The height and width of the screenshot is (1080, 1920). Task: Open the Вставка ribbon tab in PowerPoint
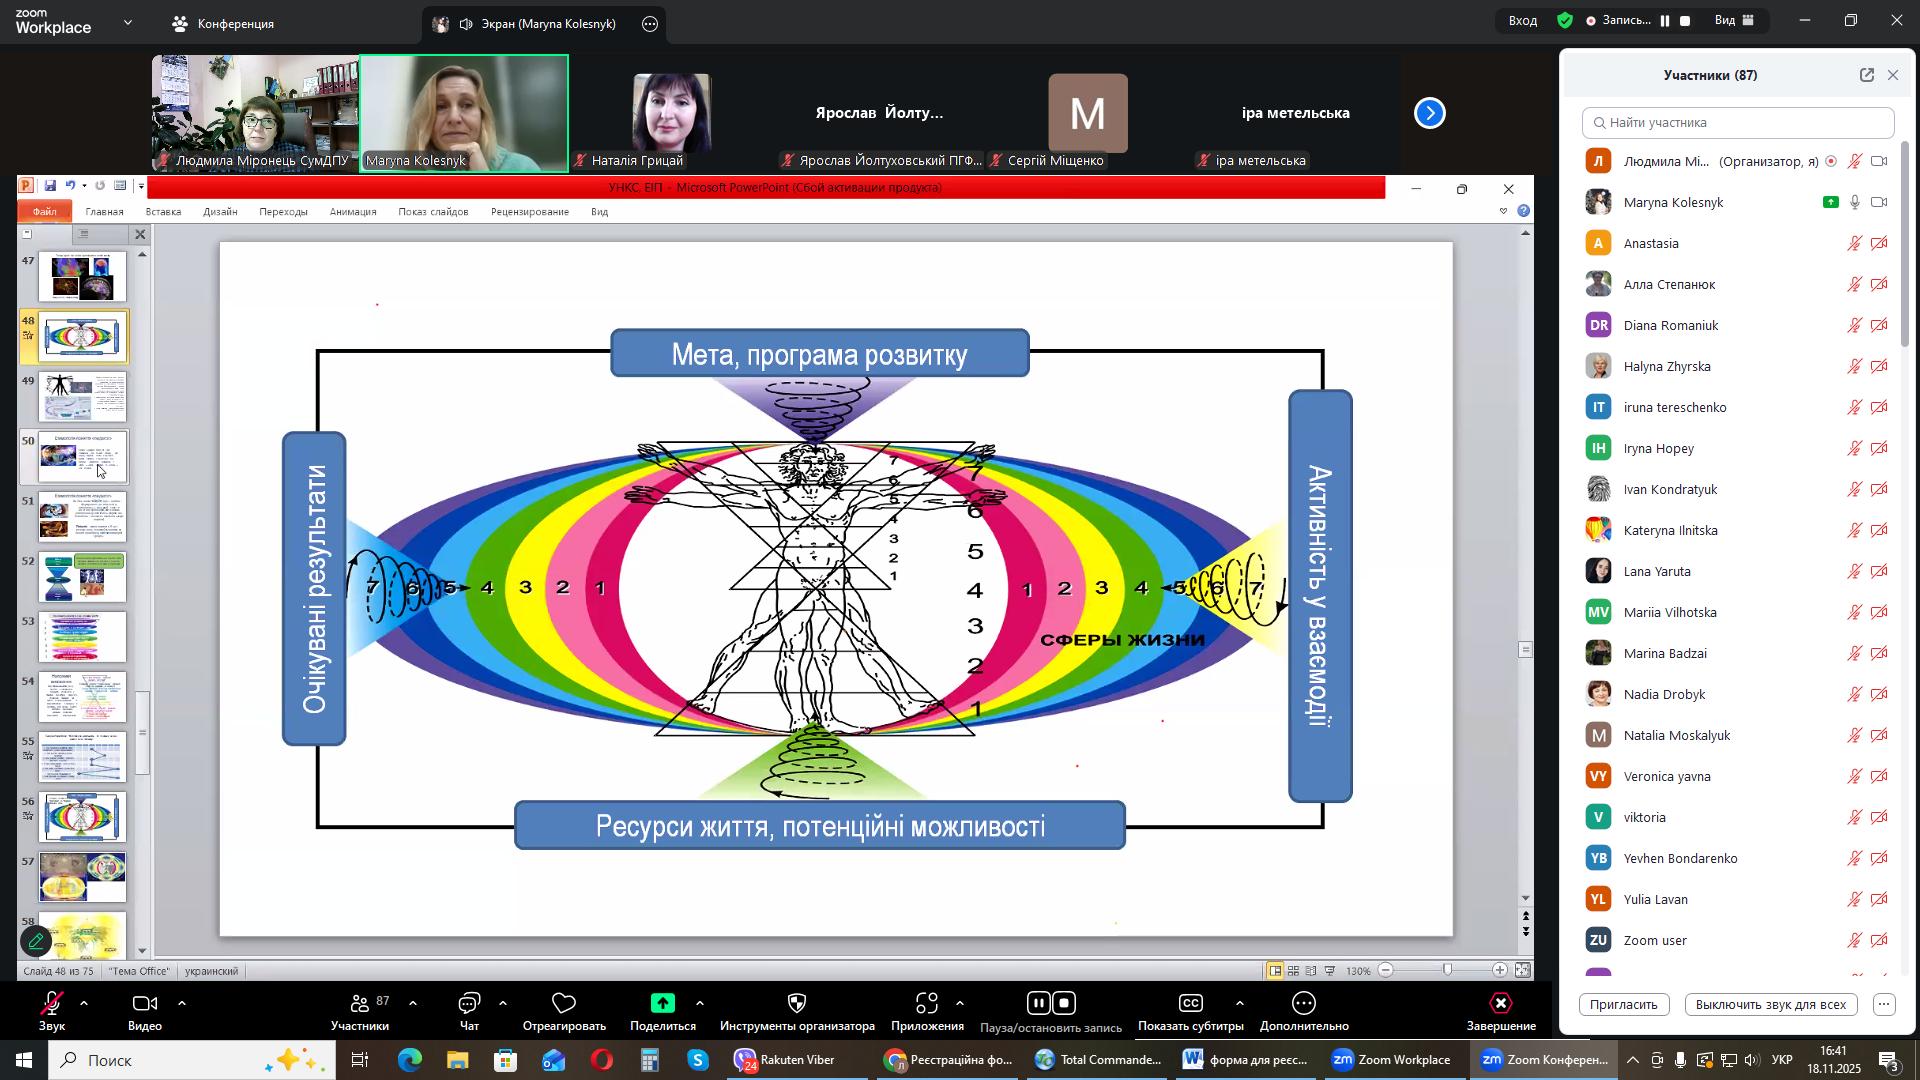coord(163,212)
